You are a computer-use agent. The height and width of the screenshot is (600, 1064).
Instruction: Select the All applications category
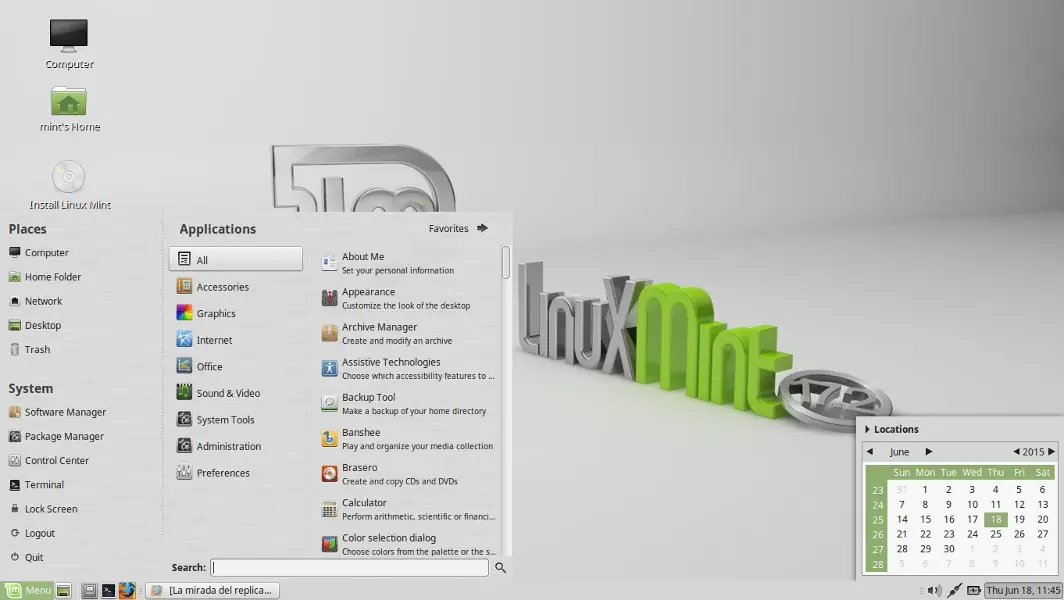pyautogui.click(x=236, y=259)
